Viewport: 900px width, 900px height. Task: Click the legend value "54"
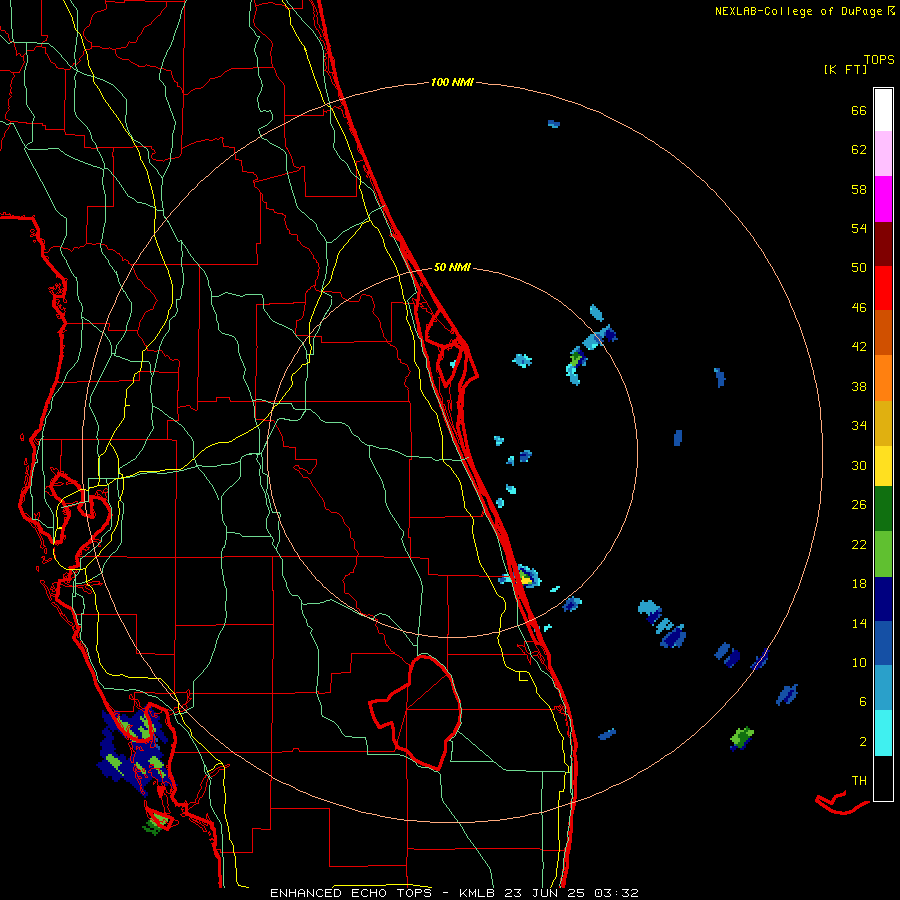tap(859, 228)
